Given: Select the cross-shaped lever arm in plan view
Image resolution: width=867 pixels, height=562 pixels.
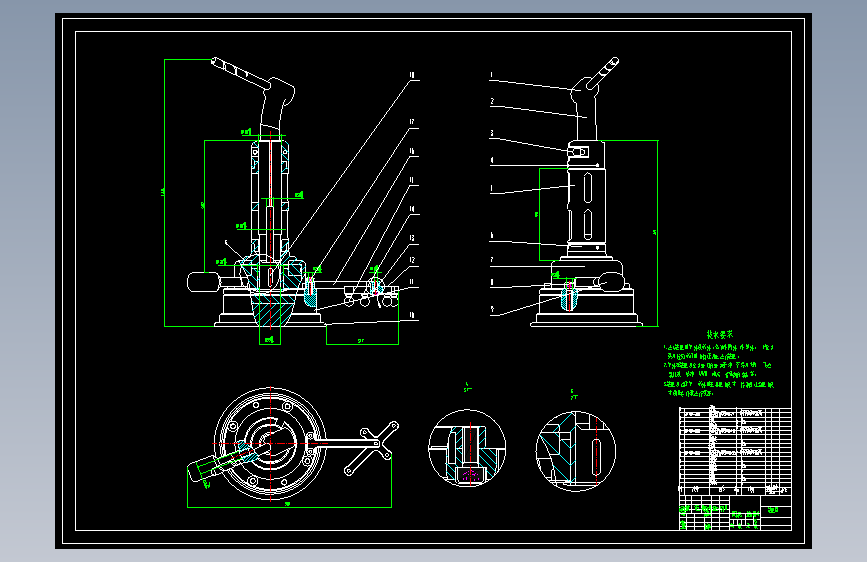Looking at the screenshot, I should 372,448.
